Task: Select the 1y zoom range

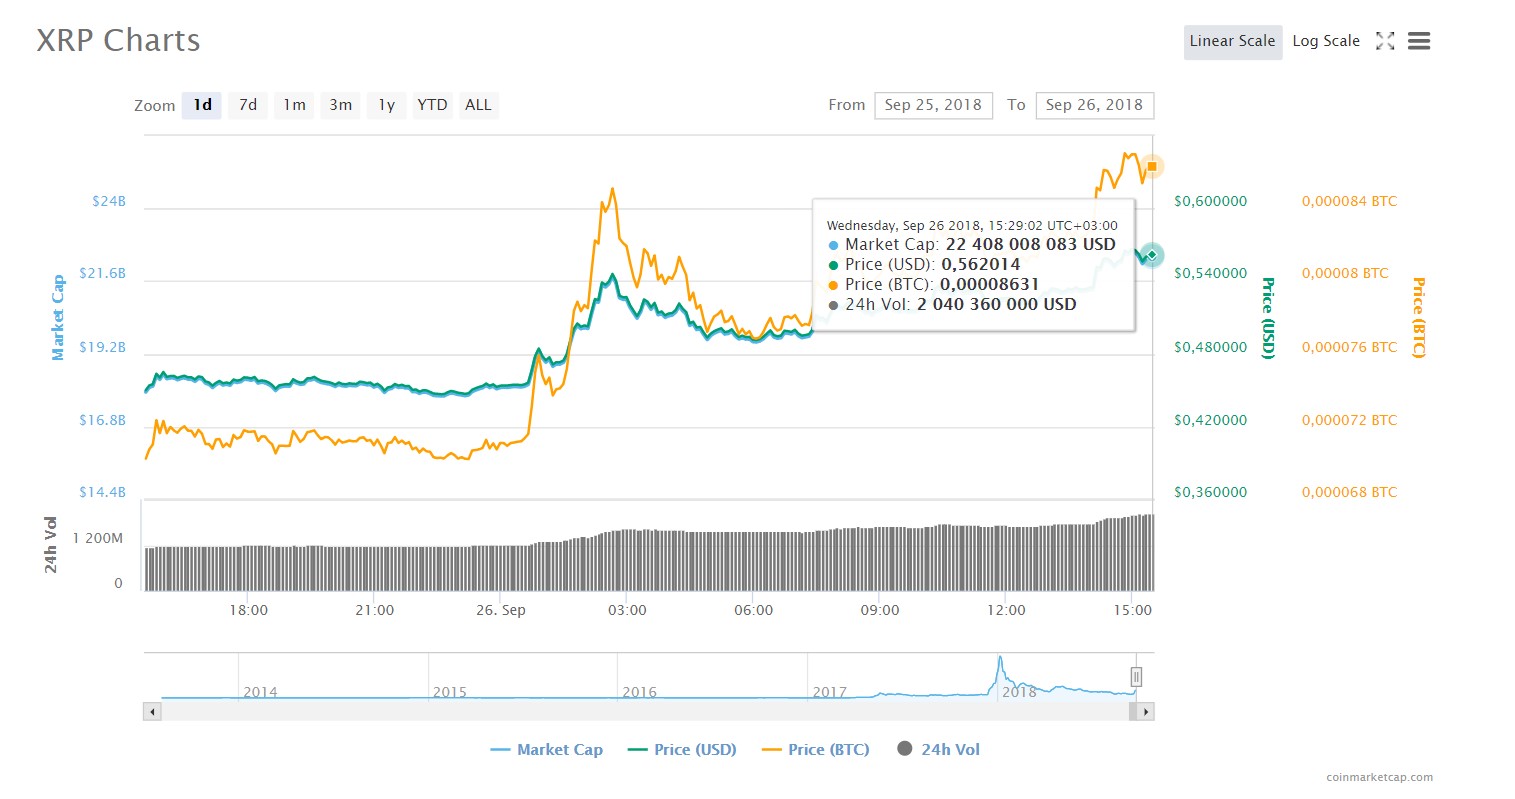Action: pos(386,105)
